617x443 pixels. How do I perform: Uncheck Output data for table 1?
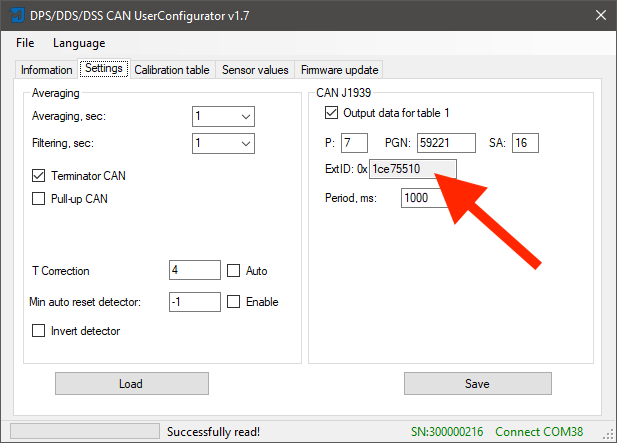(332, 113)
